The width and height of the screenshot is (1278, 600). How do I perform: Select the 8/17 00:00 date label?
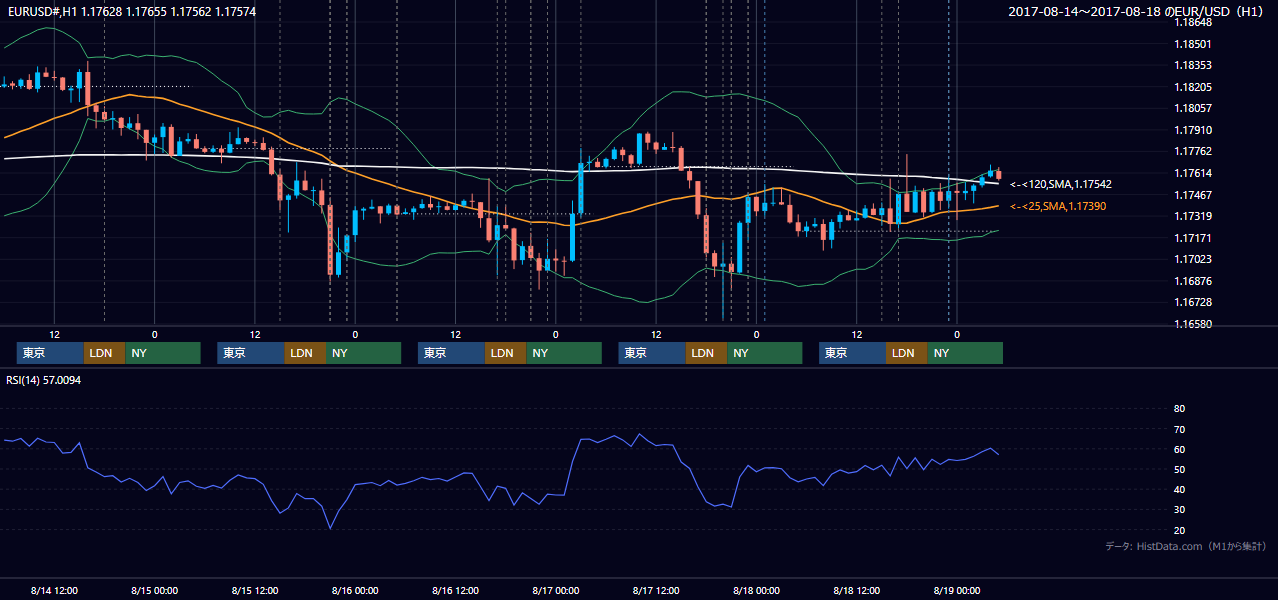click(555, 590)
